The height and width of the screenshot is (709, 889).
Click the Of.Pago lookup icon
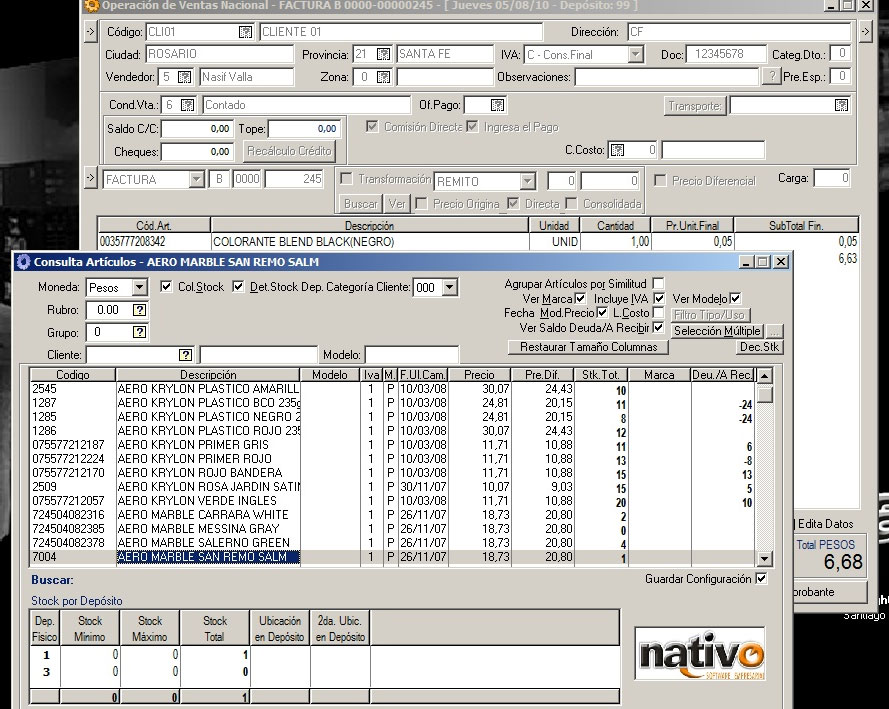497,105
